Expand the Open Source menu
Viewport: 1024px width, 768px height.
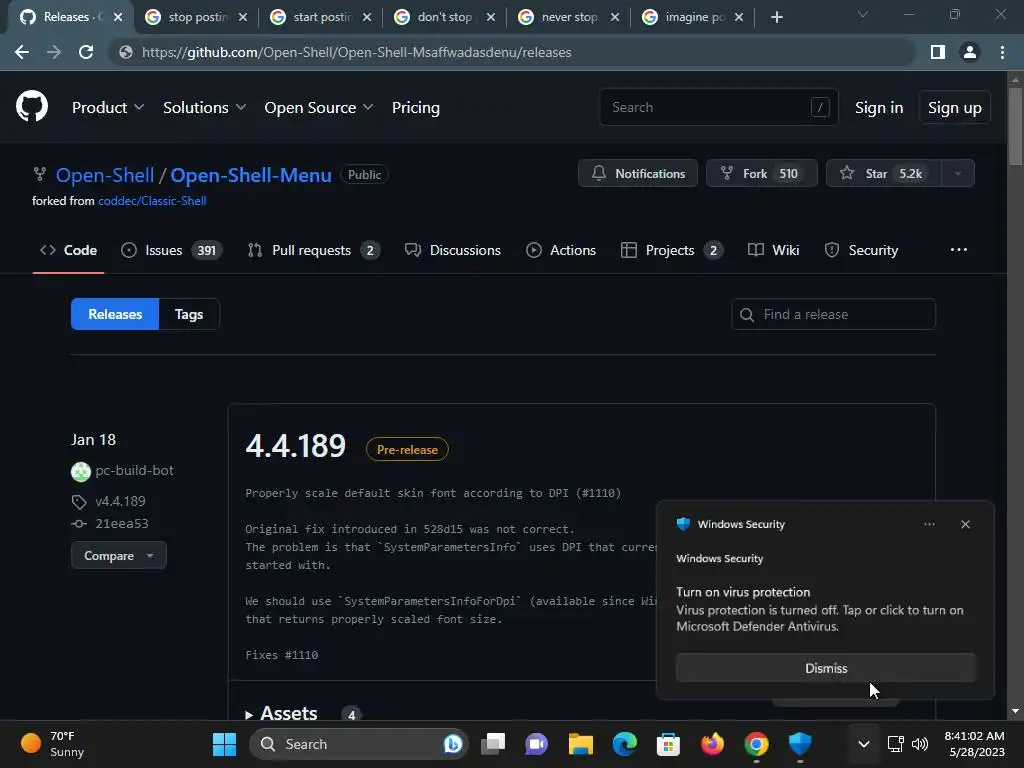[x=319, y=108]
